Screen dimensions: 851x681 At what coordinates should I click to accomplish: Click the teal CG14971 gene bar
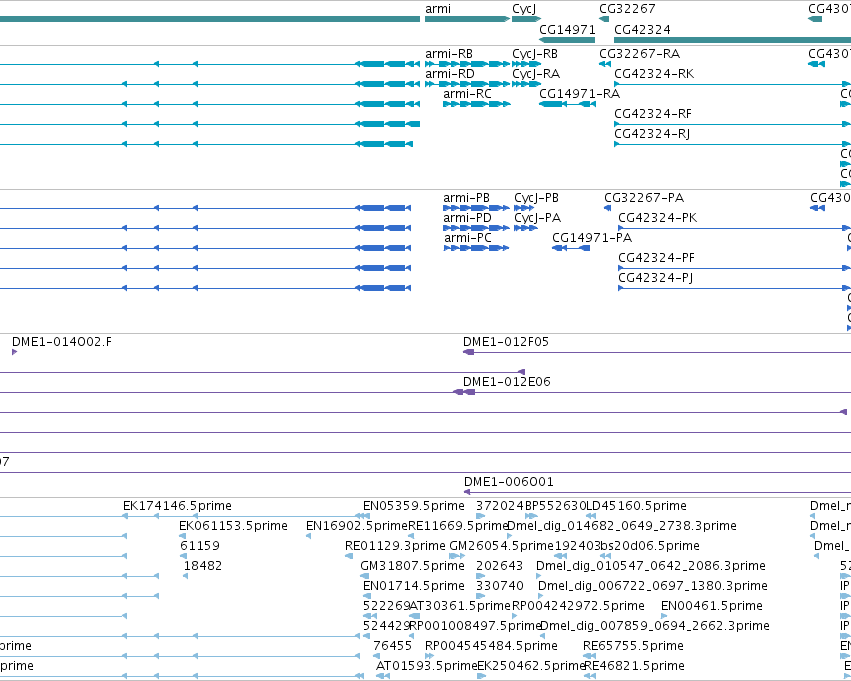(x=567, y=40)
